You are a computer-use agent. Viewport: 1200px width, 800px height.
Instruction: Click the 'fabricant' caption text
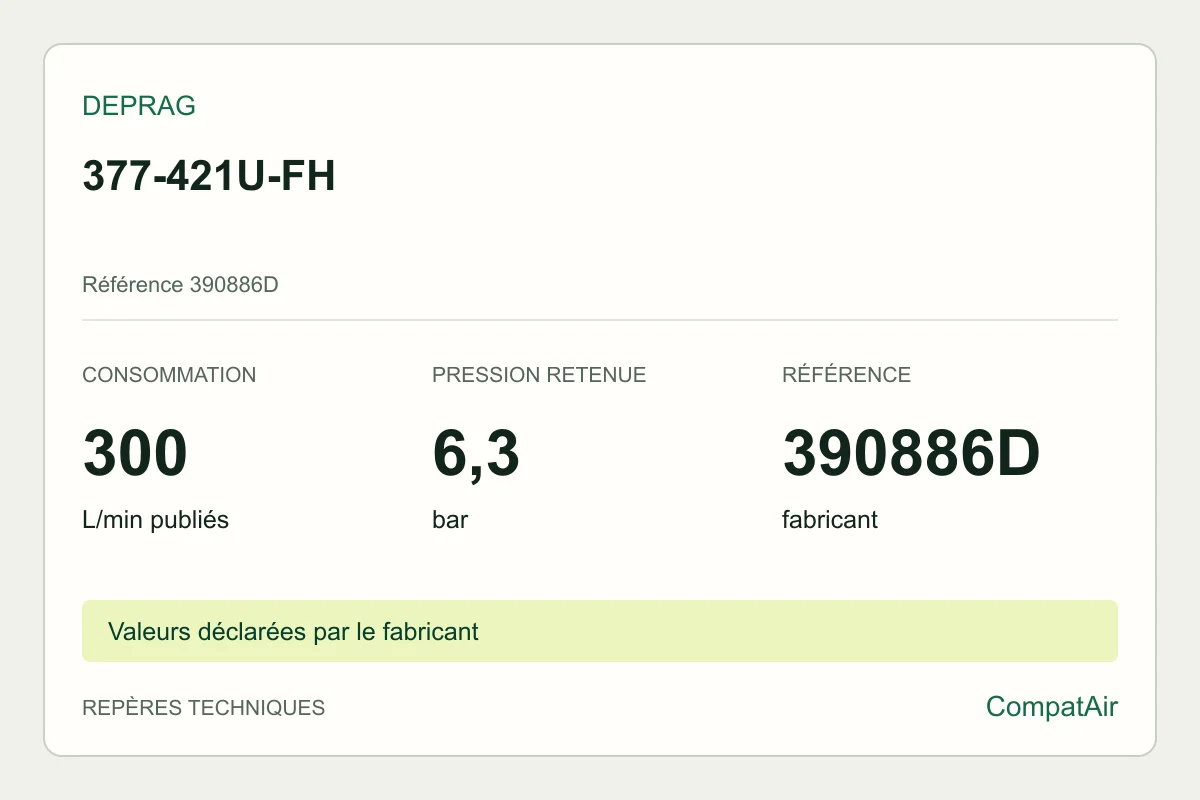tap(830, 520)
